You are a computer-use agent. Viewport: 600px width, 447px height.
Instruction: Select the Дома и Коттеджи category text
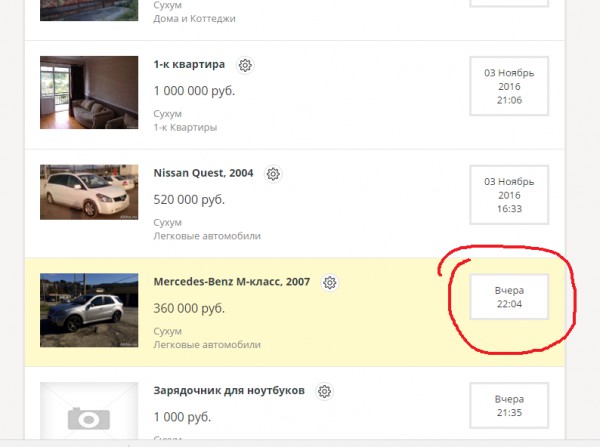(x=194, y=19)
